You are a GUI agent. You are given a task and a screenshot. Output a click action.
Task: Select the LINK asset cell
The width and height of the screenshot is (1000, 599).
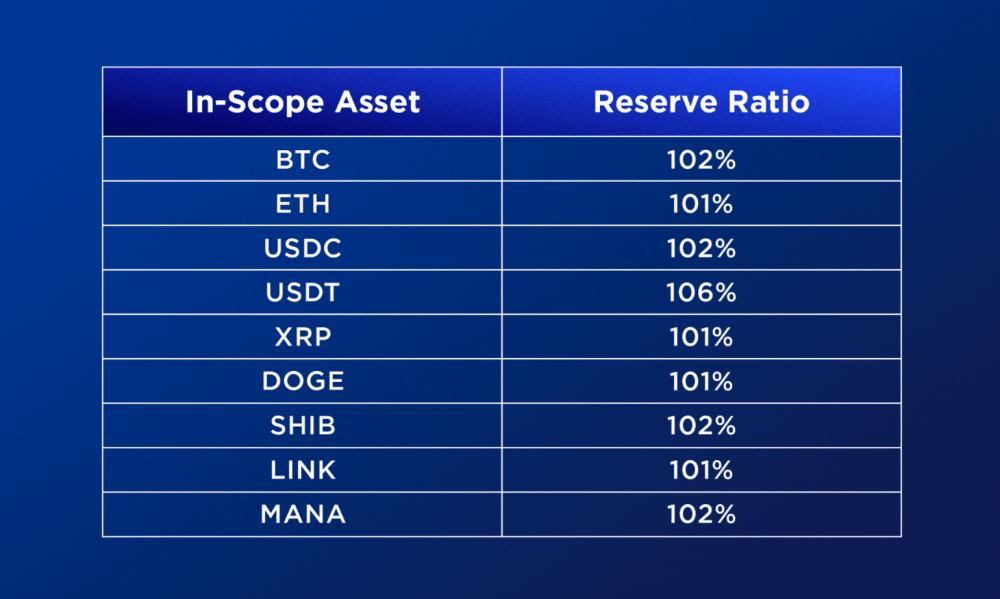click(302, 470)
